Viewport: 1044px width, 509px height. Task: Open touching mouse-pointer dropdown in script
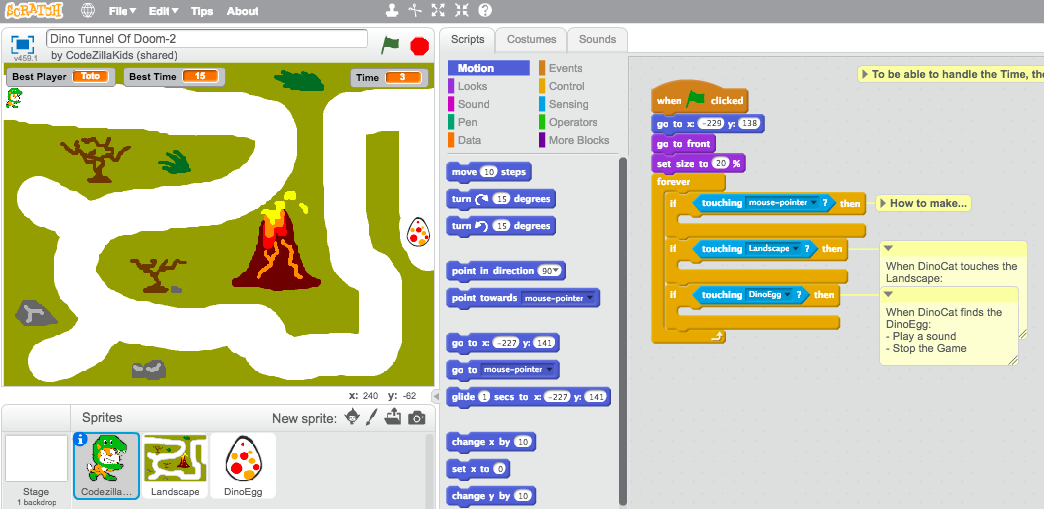coord(813,203)
